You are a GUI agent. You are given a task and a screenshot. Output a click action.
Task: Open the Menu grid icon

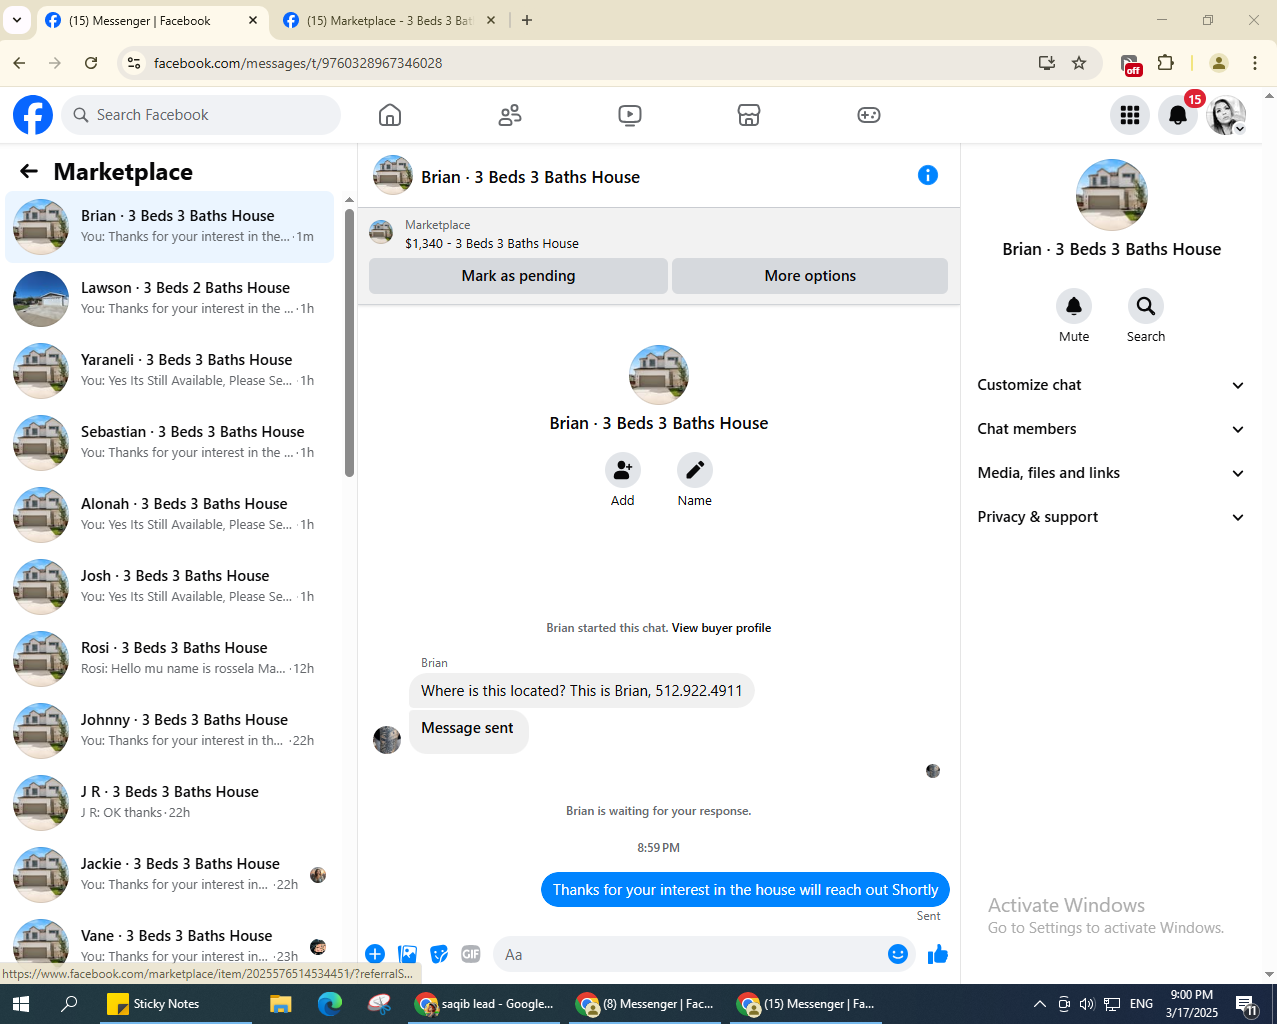click(1130, 115)
